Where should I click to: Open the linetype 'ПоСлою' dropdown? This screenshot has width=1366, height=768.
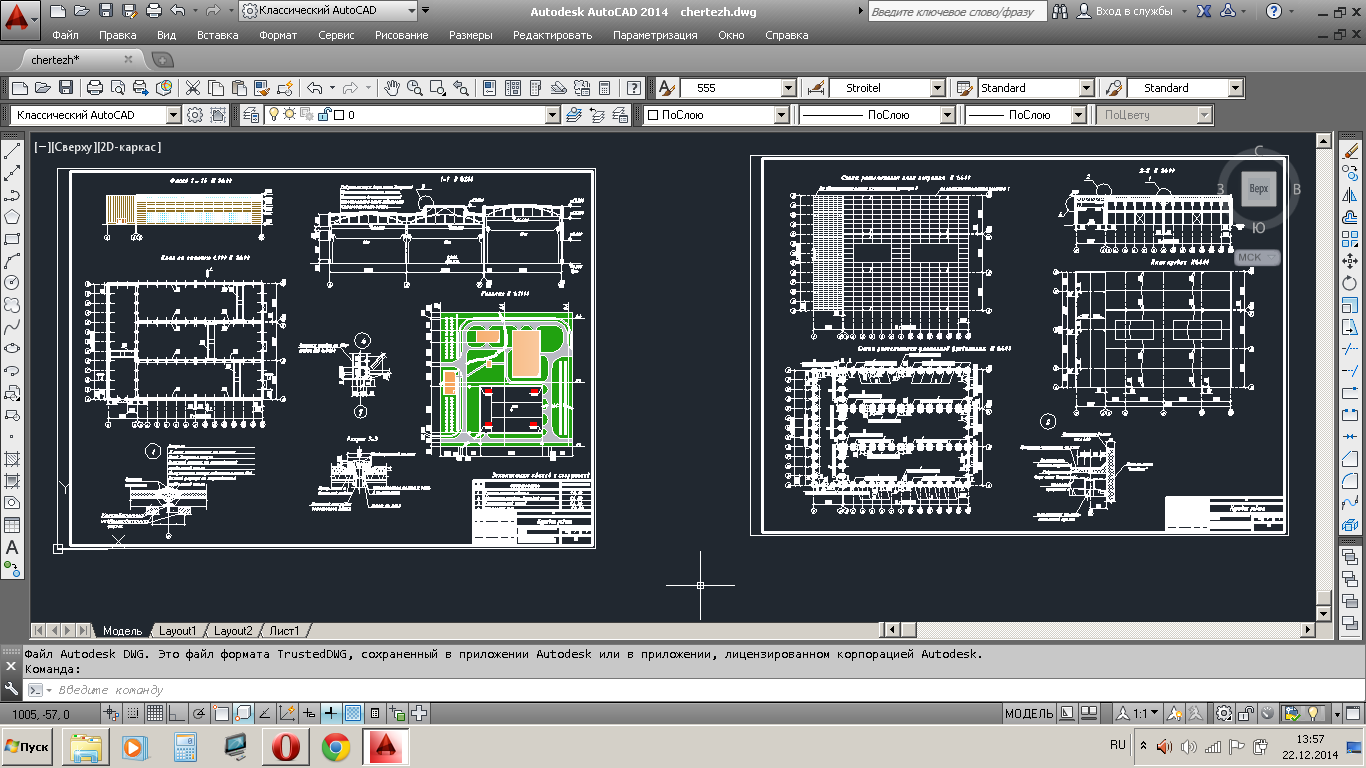pos(949,115)
